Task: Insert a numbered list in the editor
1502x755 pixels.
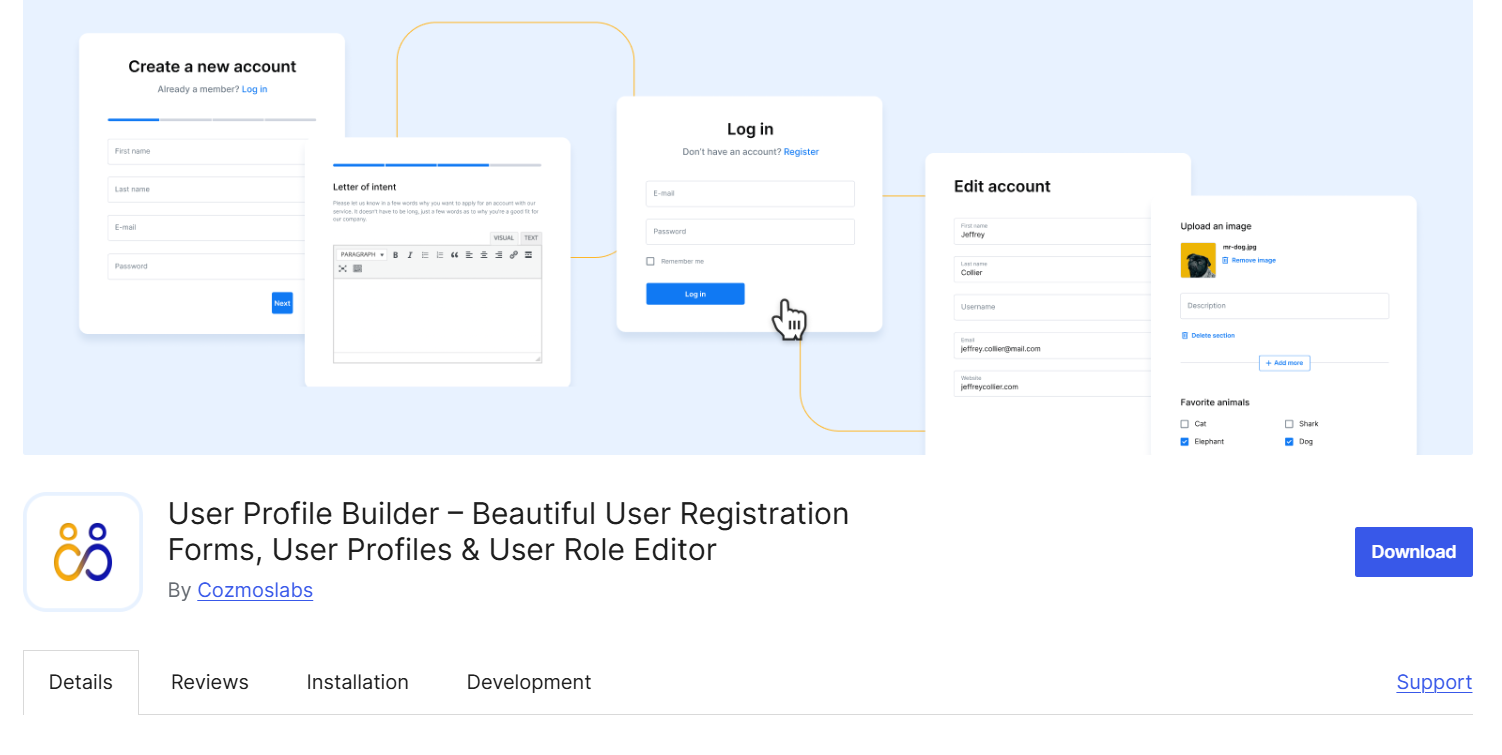Action: point(441,255)
